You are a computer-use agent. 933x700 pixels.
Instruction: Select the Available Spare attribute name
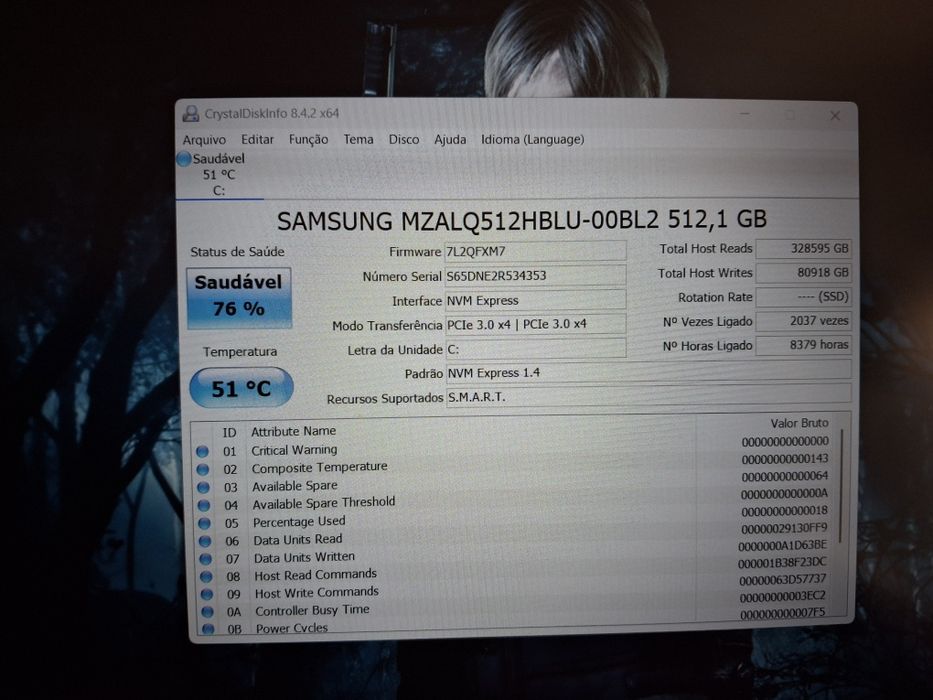pyautogui.click(x=295, y=486)
